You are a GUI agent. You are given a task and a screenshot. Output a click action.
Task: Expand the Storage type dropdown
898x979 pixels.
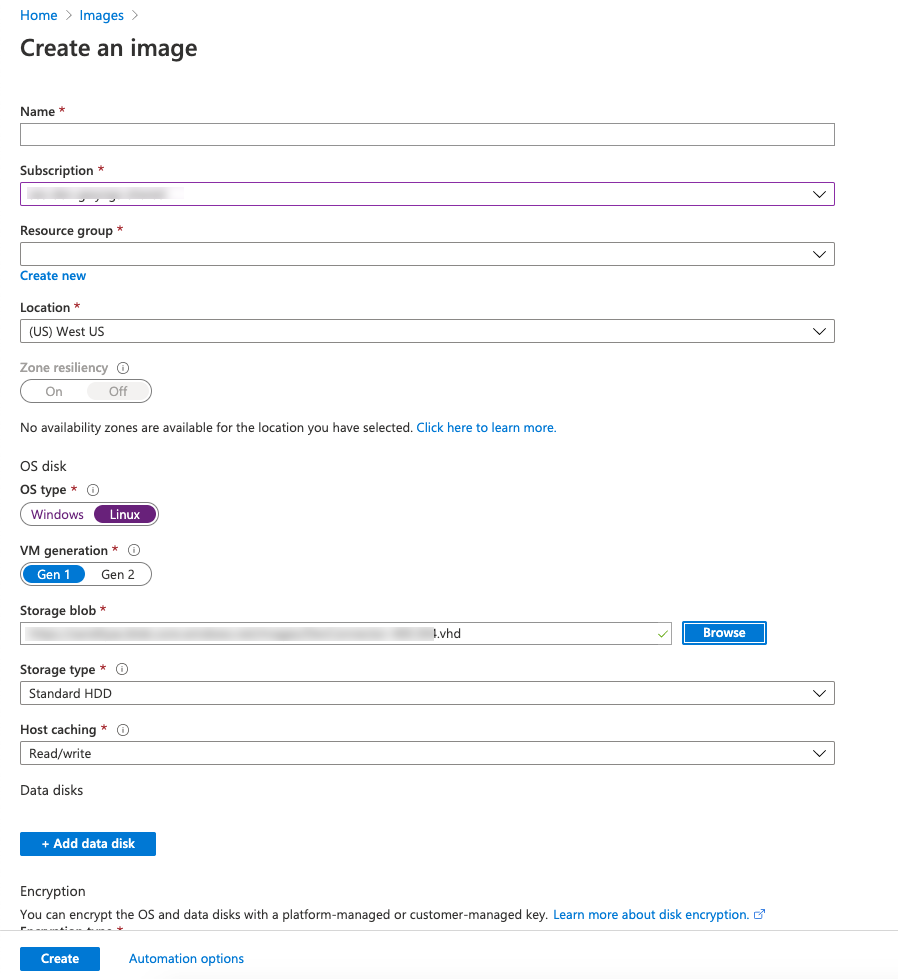point(427,693)
